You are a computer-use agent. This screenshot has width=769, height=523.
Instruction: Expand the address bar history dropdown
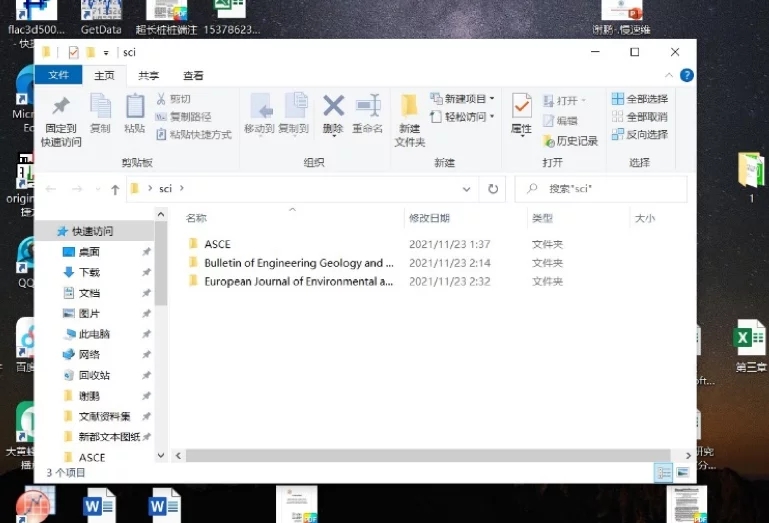click(x=466, y=189)
